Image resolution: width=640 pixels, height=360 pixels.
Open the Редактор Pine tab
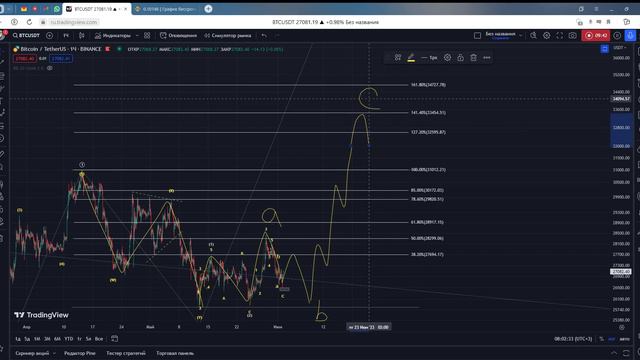(80, 353)
